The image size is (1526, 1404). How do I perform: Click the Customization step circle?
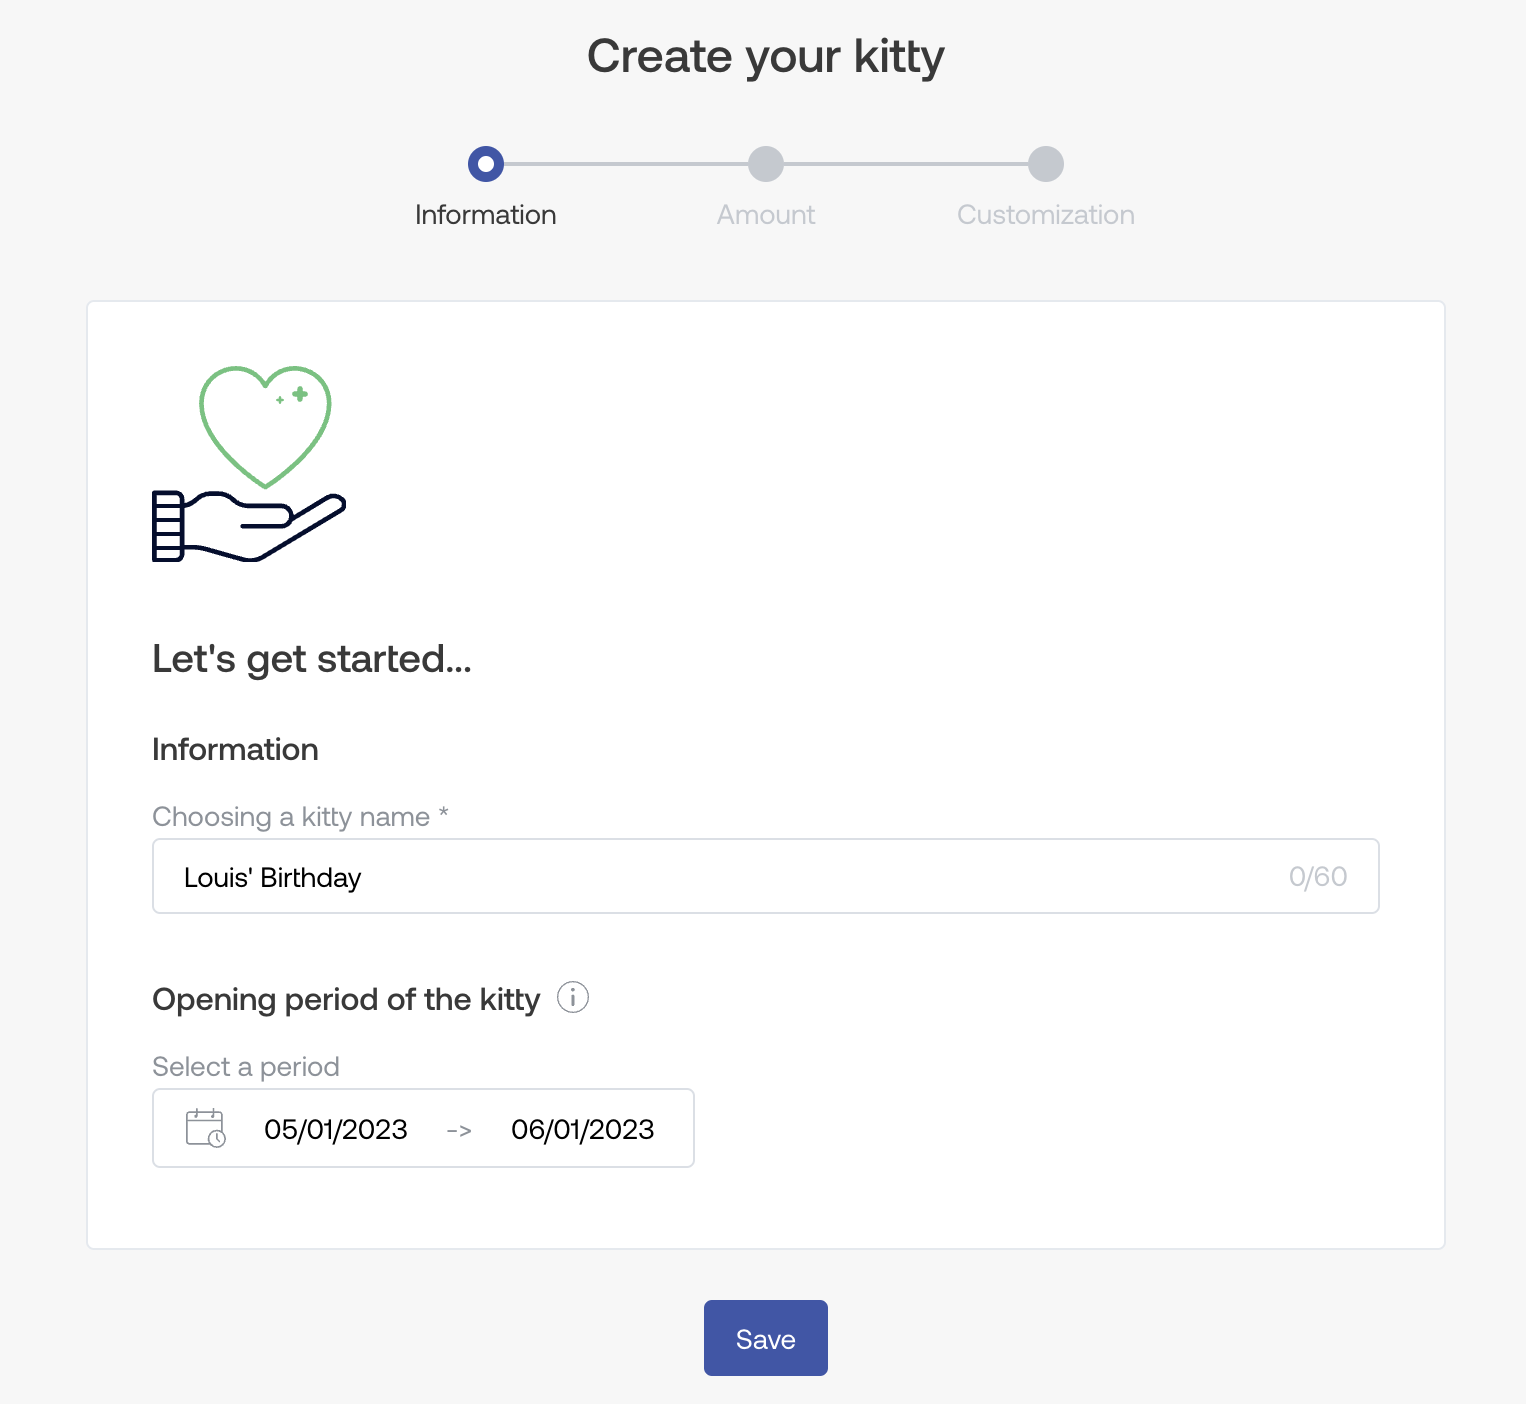pyautogui.click(x=1046, y=164)
